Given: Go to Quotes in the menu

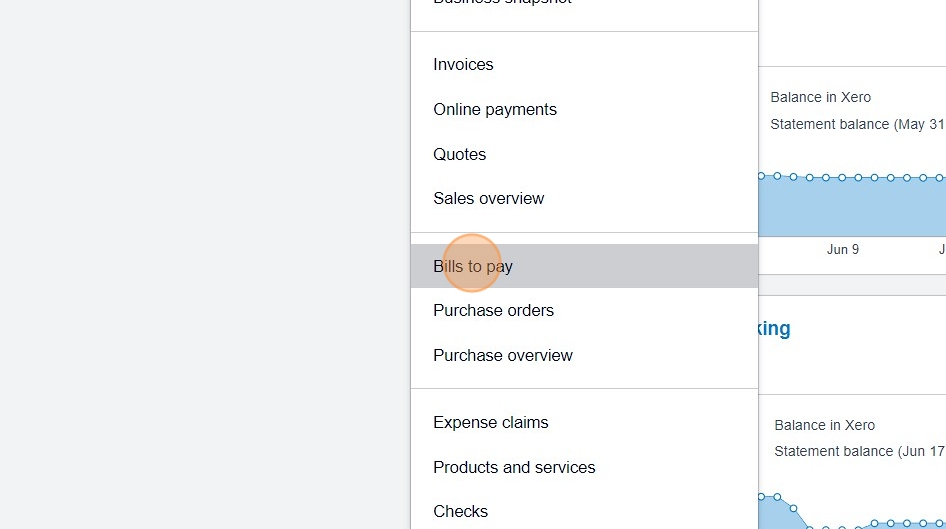Looking at the screenshot, I should 459,154.
